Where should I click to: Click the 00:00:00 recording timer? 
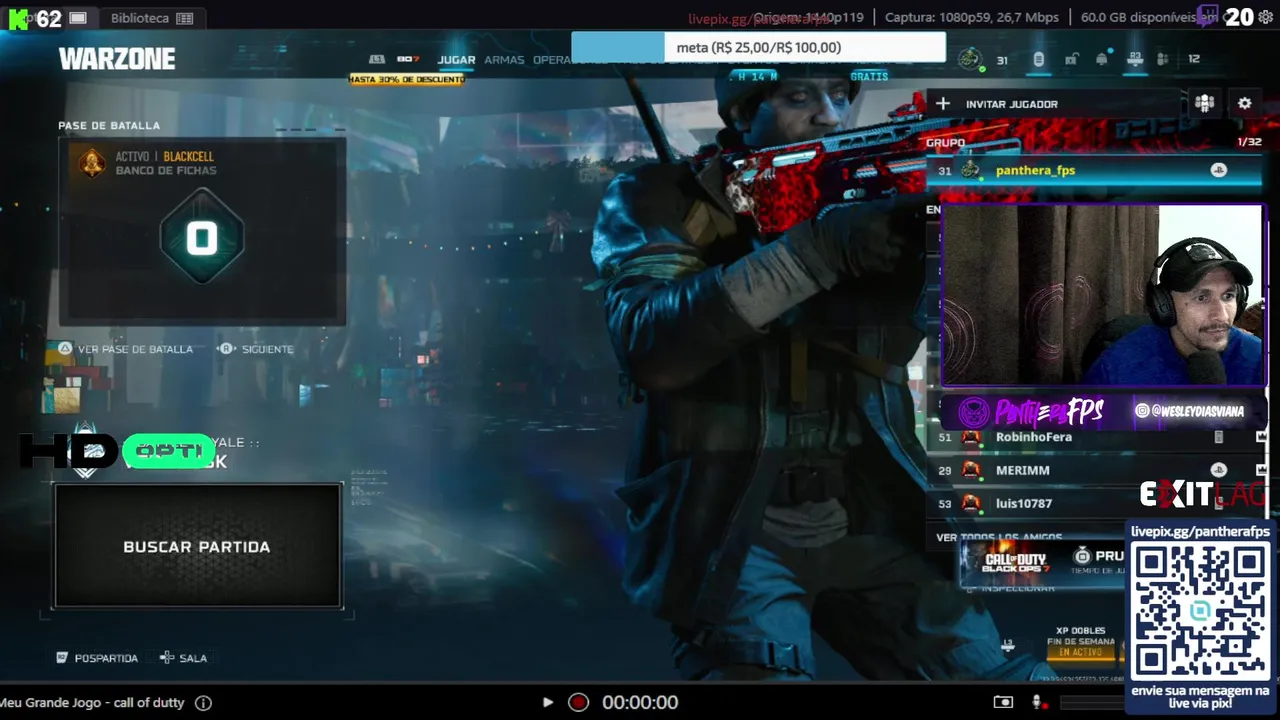point(640,703)
